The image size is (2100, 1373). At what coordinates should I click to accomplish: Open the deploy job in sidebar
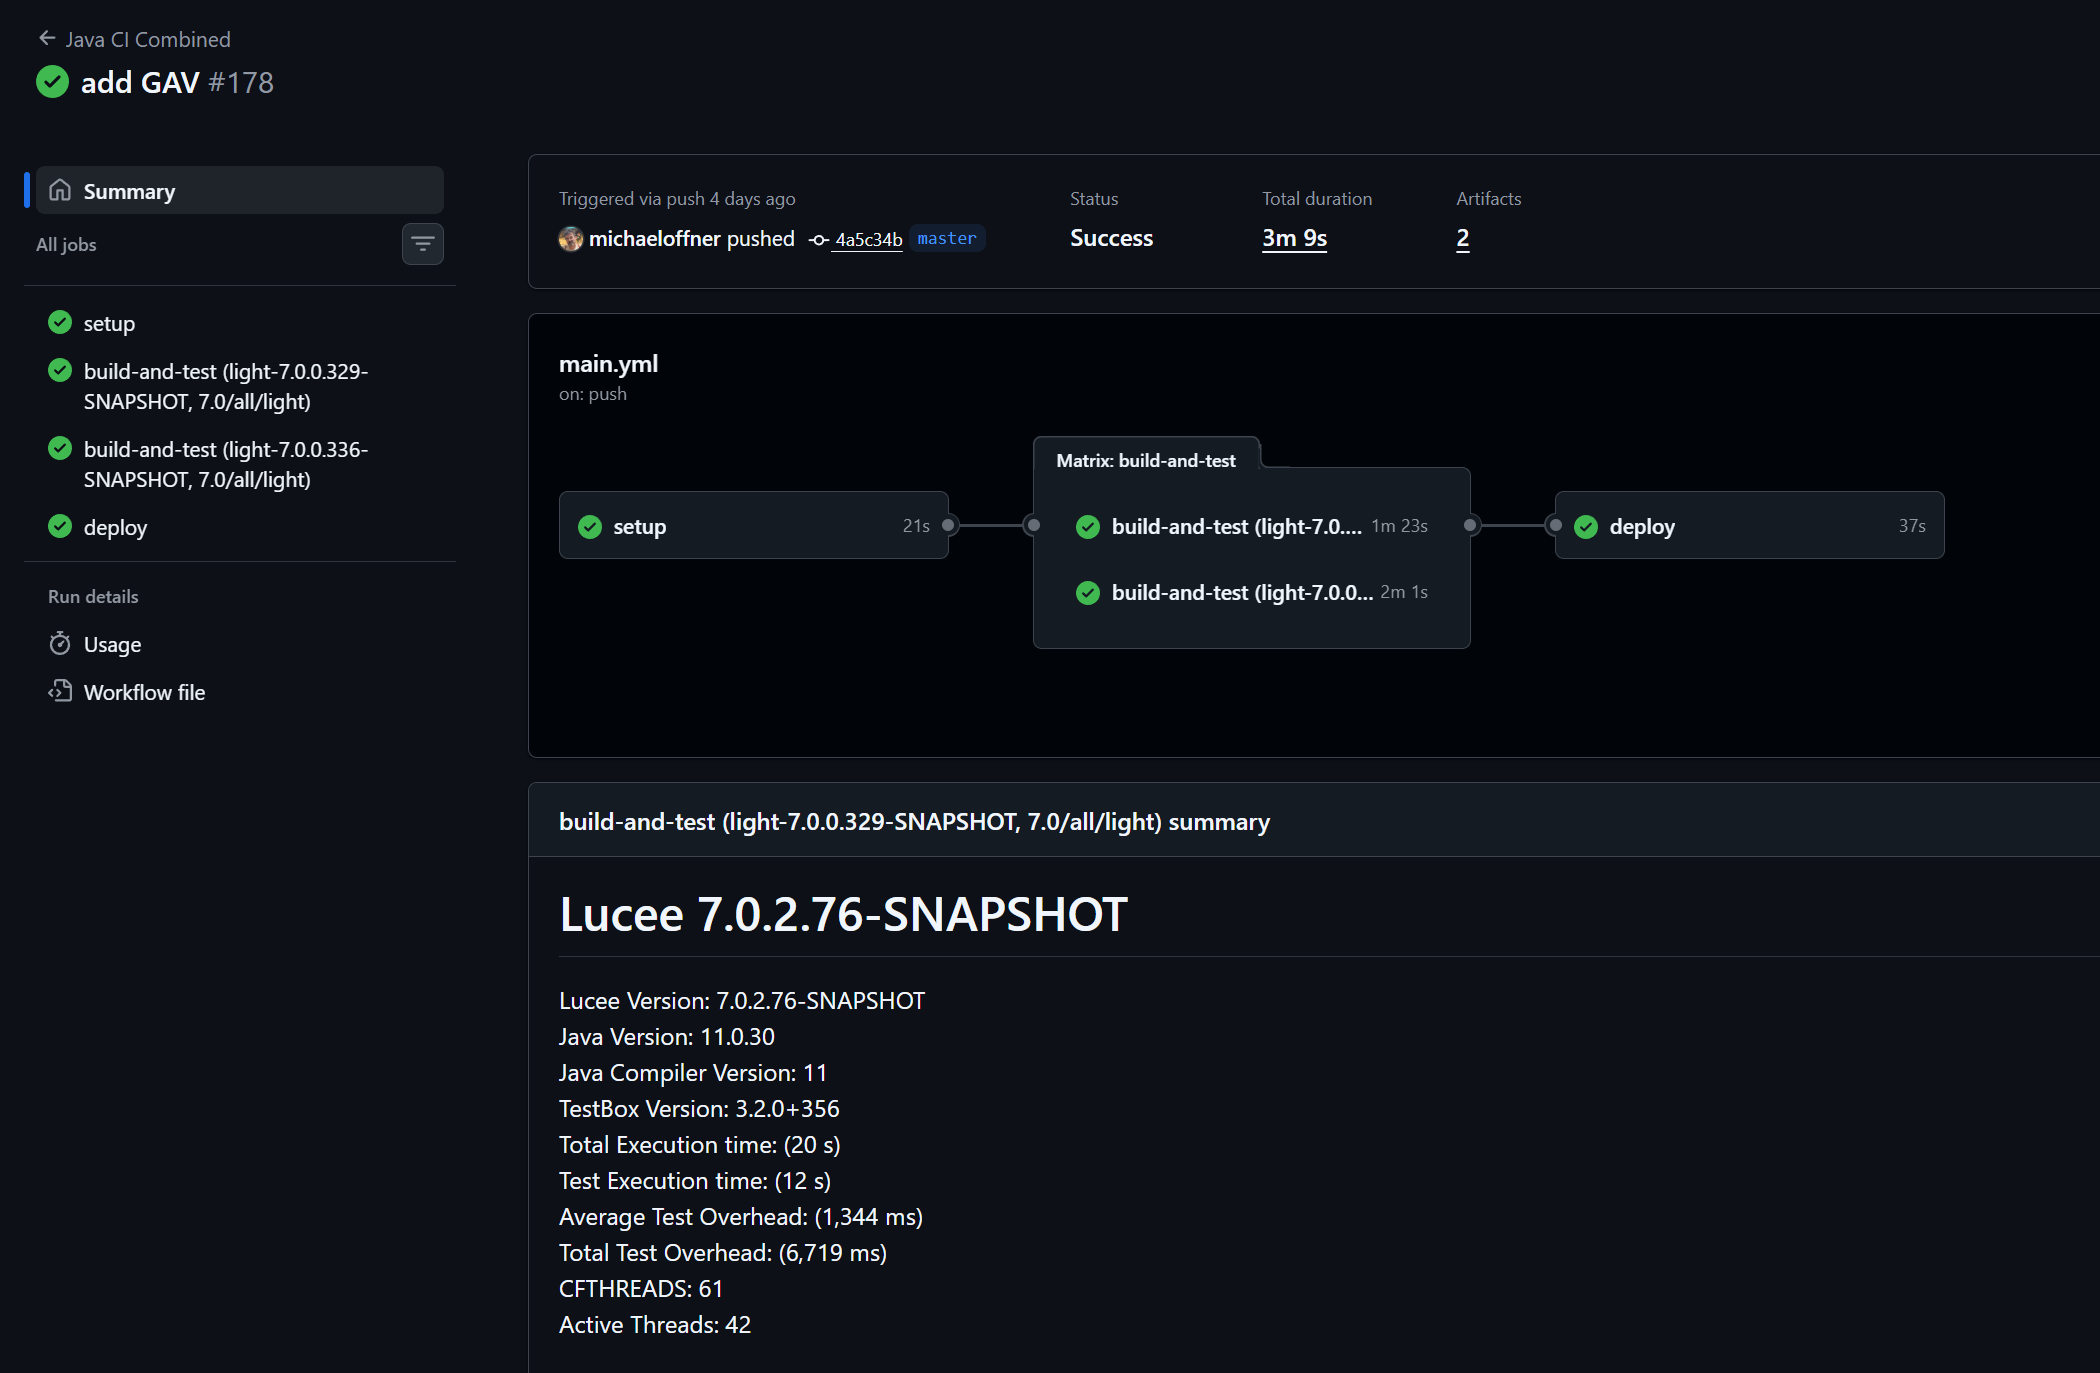click(115, 527)
